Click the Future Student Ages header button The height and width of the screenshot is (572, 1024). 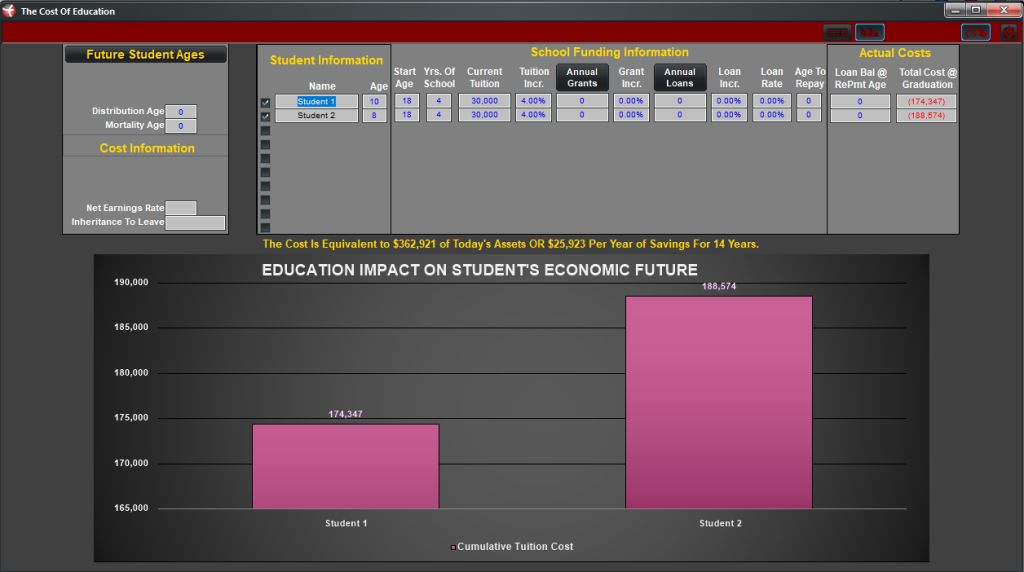(146, 54)
